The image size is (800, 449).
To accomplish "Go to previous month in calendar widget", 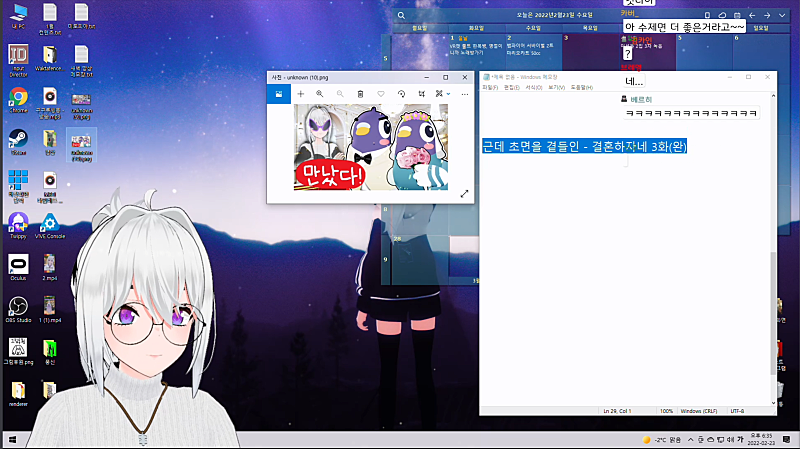I will coord(752,15).
